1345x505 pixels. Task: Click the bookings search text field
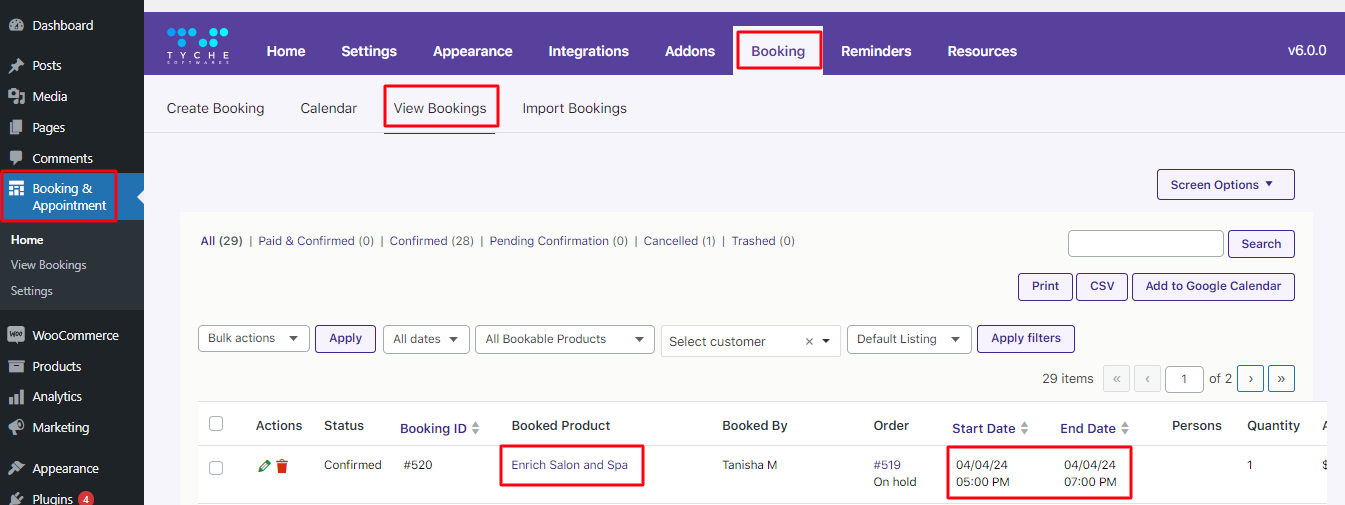tap(1146, 244)
